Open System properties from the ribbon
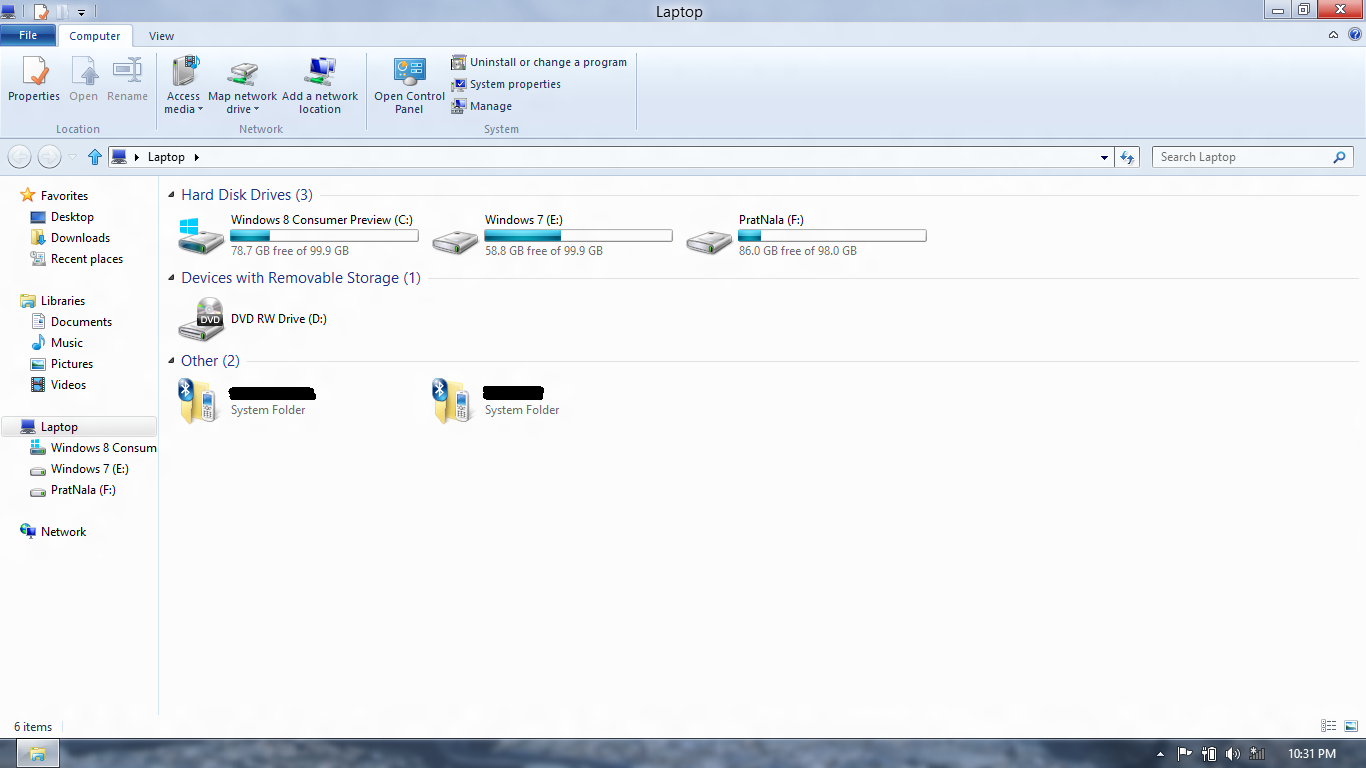Image resolution: width=1366 pixels, height=768 pixels. (506, 84)
